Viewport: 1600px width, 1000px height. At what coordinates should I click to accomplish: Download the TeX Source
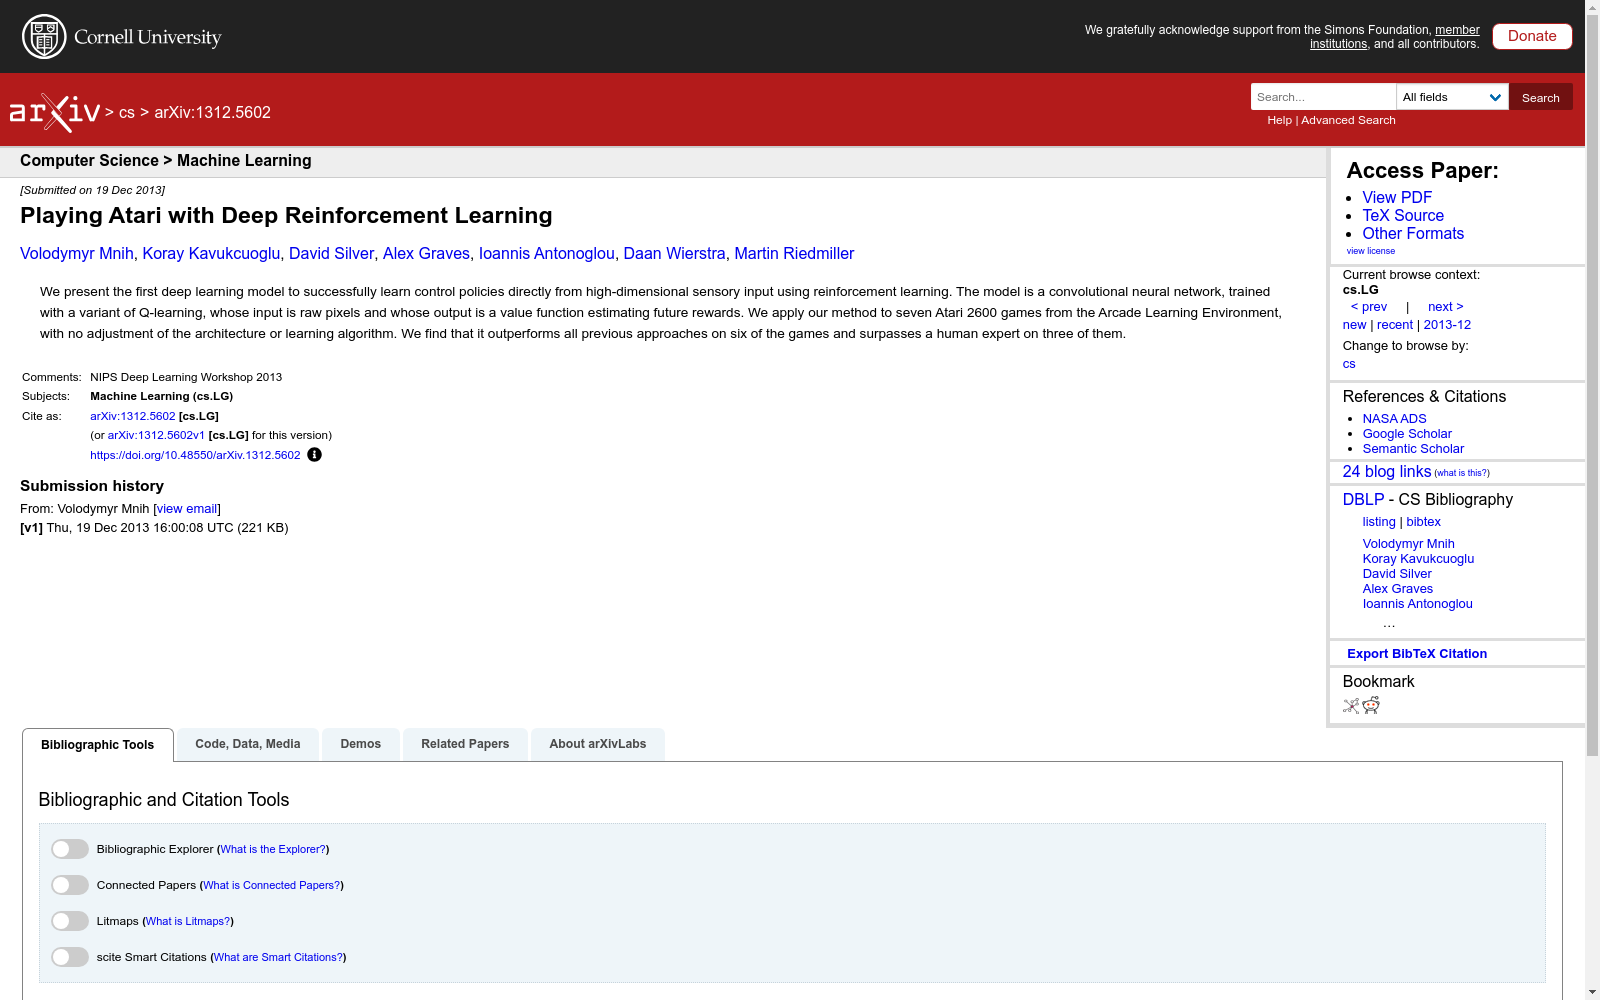[x=1403, y=216]
